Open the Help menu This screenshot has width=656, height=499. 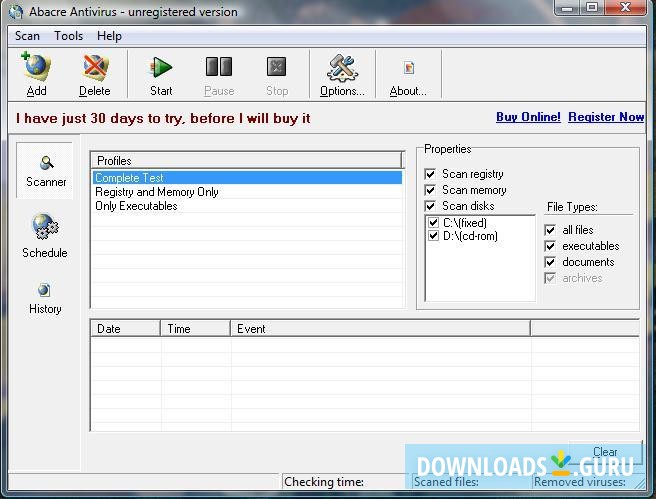[x=109, y=36]
